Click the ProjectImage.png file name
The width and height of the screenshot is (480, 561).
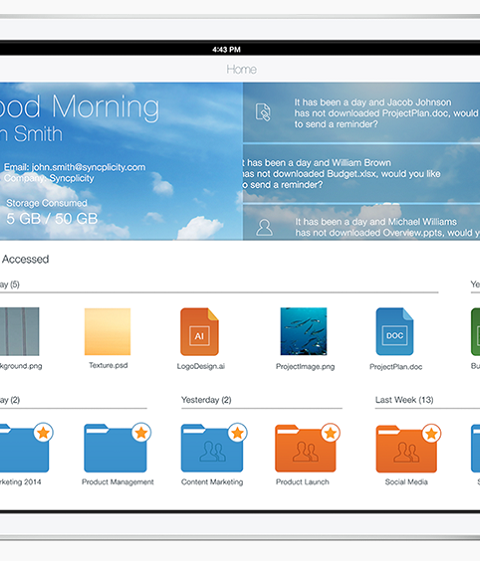pyautogui.click(x=305, y=367)
